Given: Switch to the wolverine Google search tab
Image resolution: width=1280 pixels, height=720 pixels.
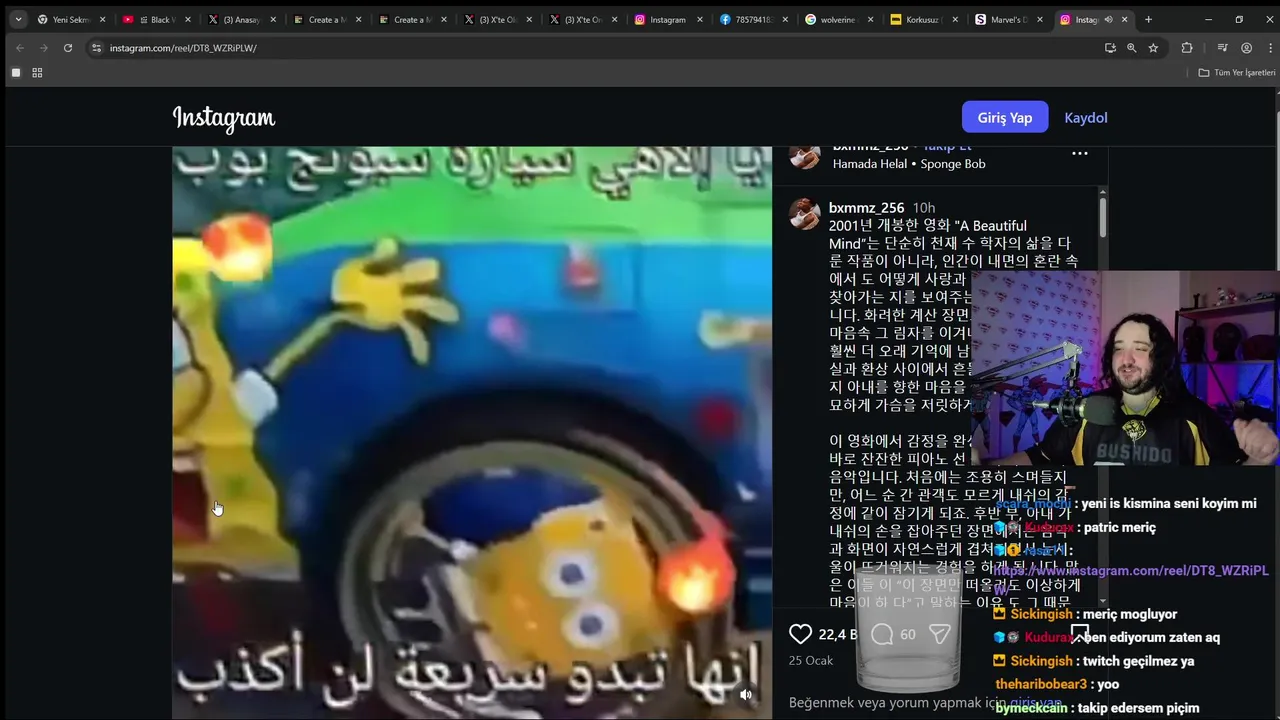Looking at the screenshot, I should (837, 19).
